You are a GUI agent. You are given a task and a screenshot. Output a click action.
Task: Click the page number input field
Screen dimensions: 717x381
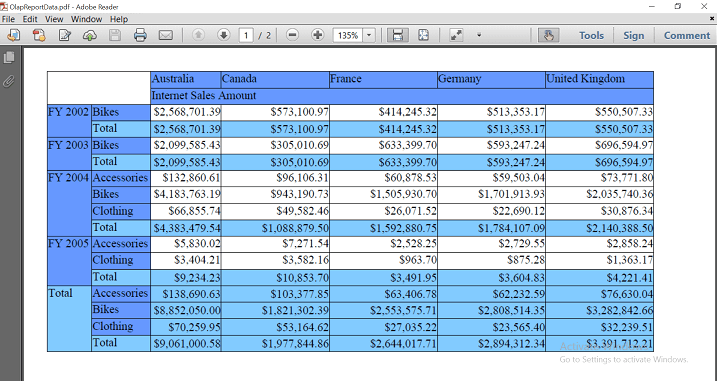(246, 35)
